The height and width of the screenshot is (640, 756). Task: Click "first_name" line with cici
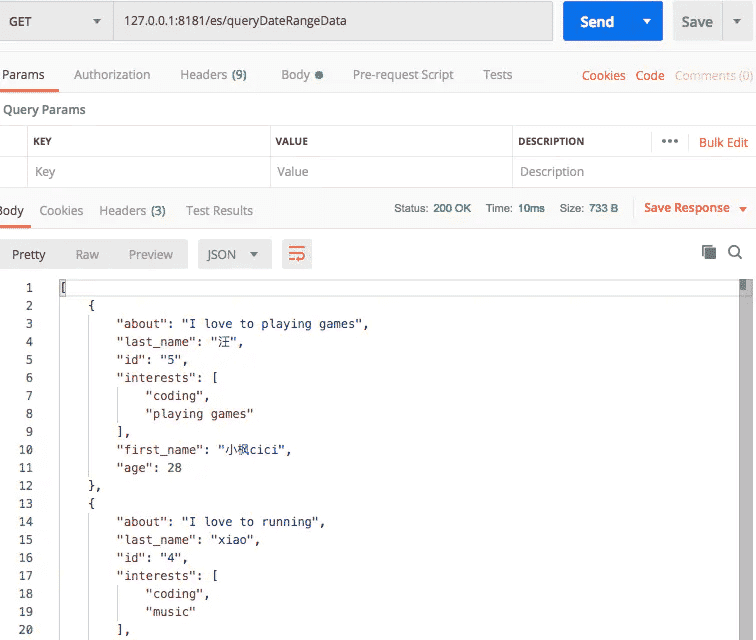coord(204,449)
